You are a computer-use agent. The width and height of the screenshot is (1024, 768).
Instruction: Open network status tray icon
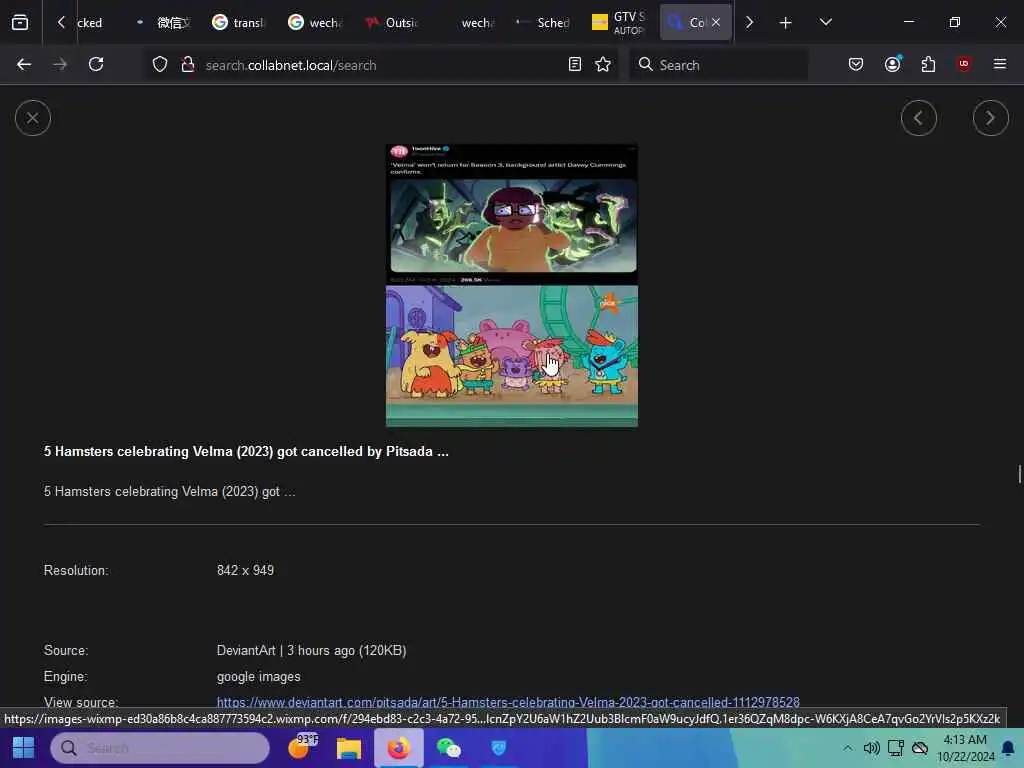(x=895, y=748)
